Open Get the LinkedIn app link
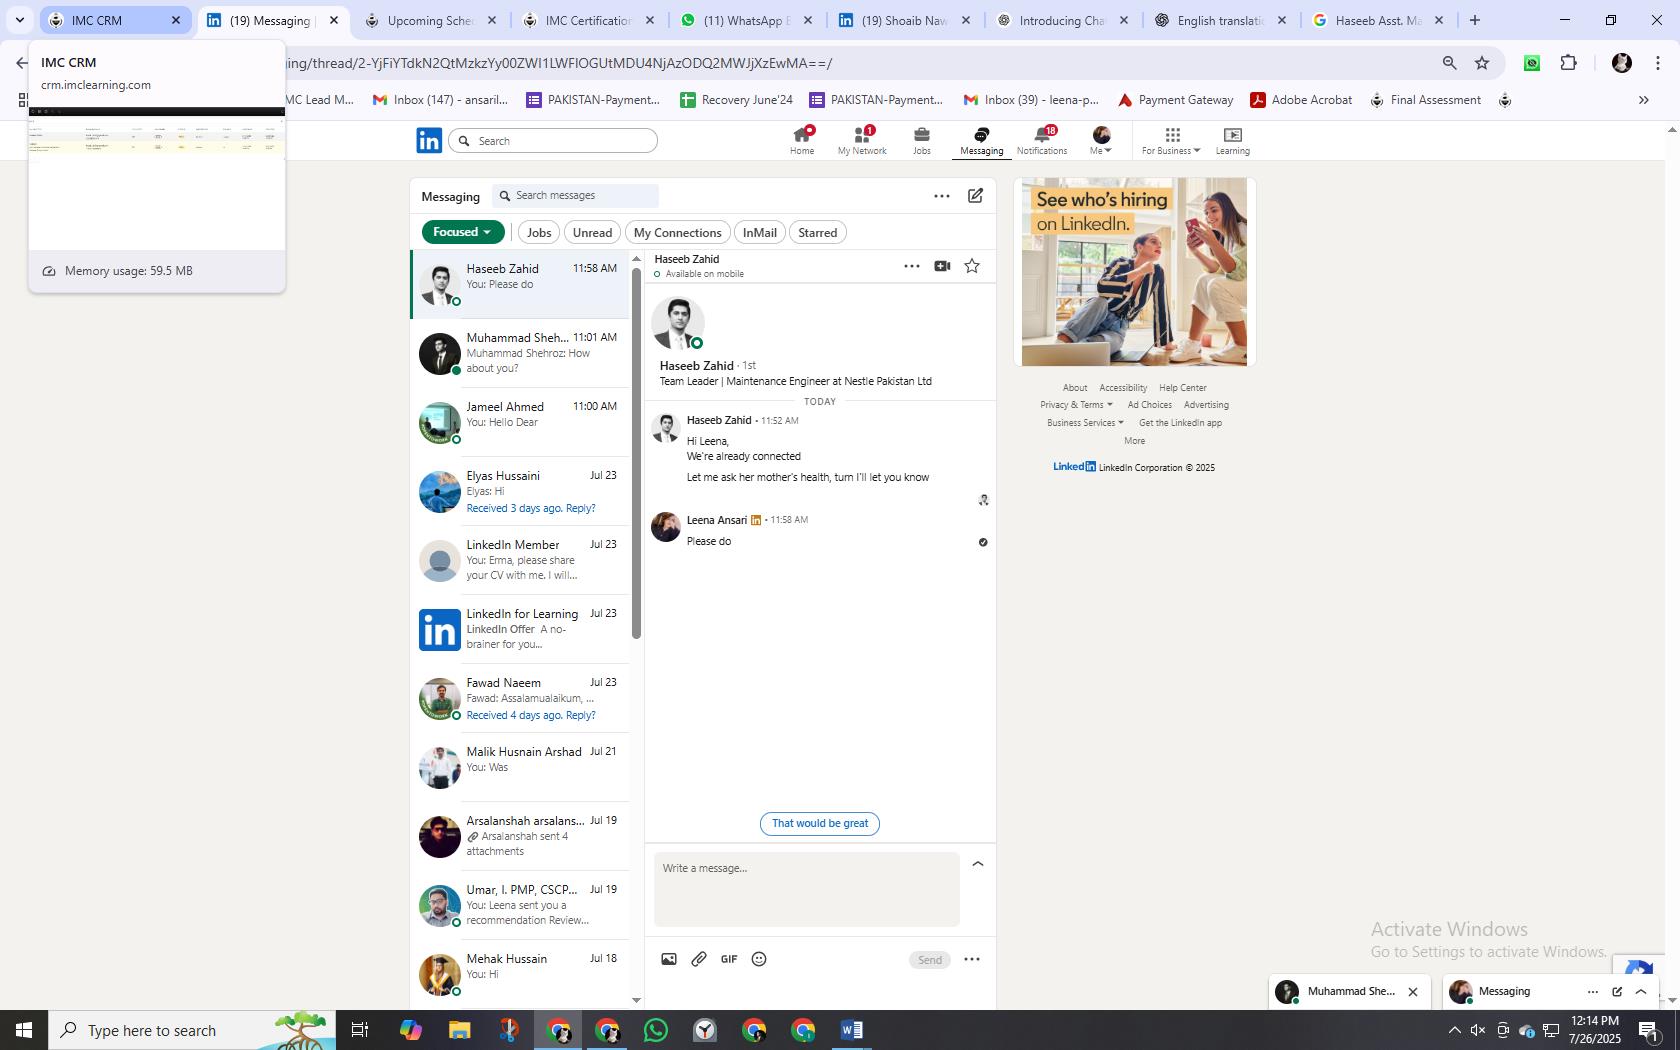Screen dimensions: 1680x1050 pos(1180,423)
